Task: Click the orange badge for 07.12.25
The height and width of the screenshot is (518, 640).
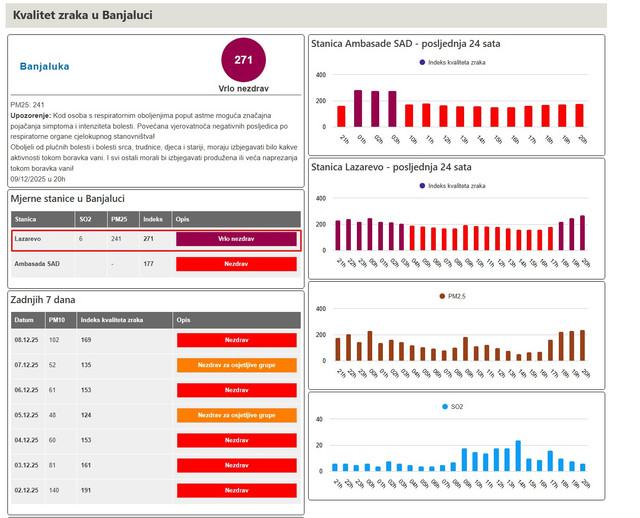Action: (237, 365)
